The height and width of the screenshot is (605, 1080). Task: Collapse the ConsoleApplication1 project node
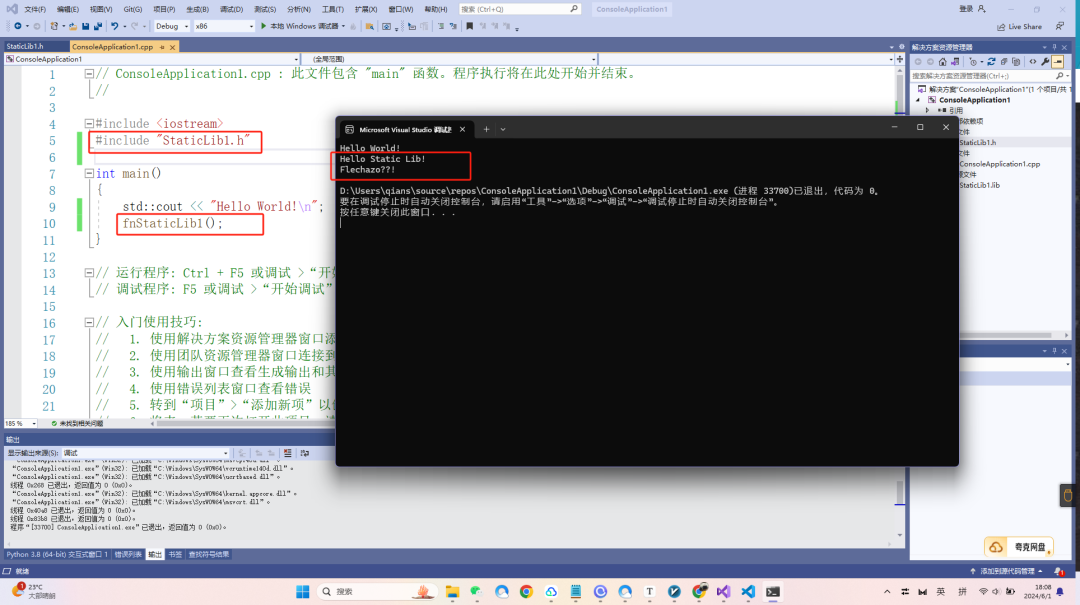tap(918, 100)
